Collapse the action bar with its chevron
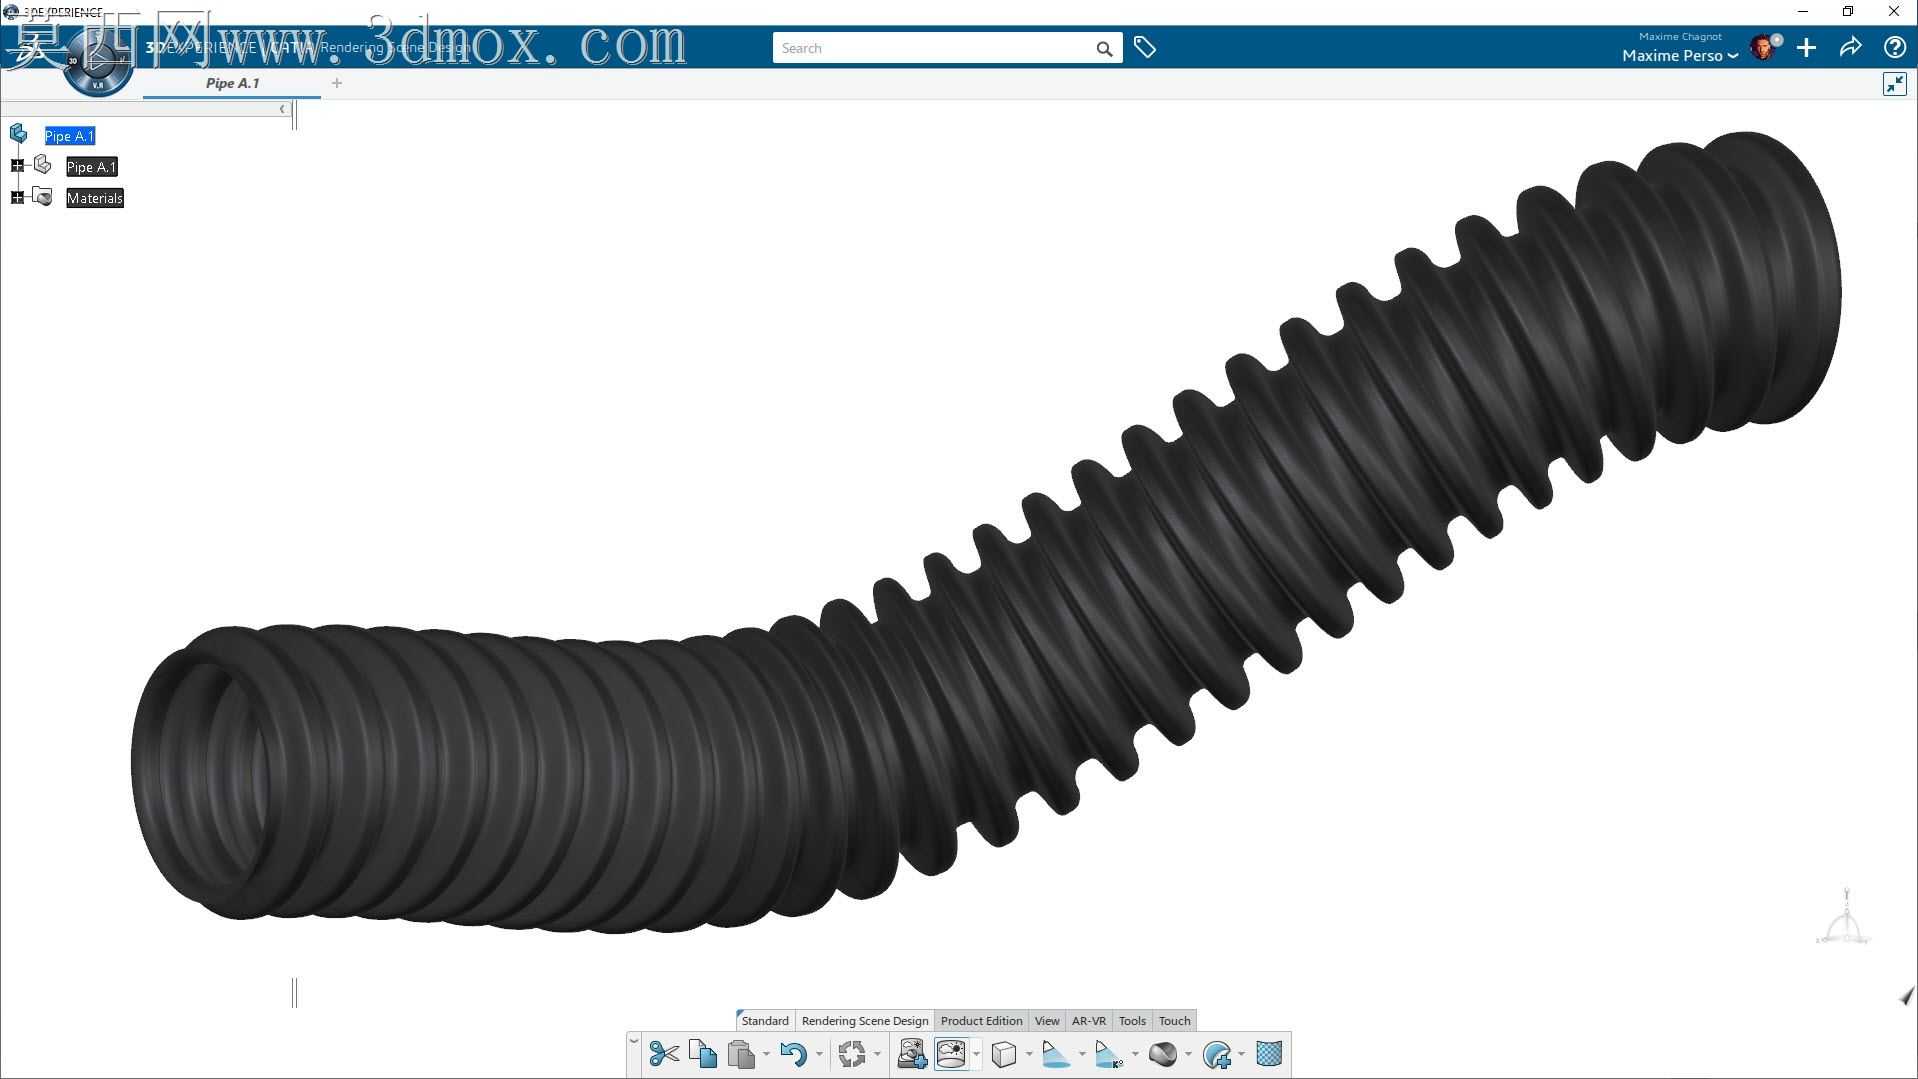Viewport: 1918px width, 1079px height. pyautogui.click(x=634, y=1041)
